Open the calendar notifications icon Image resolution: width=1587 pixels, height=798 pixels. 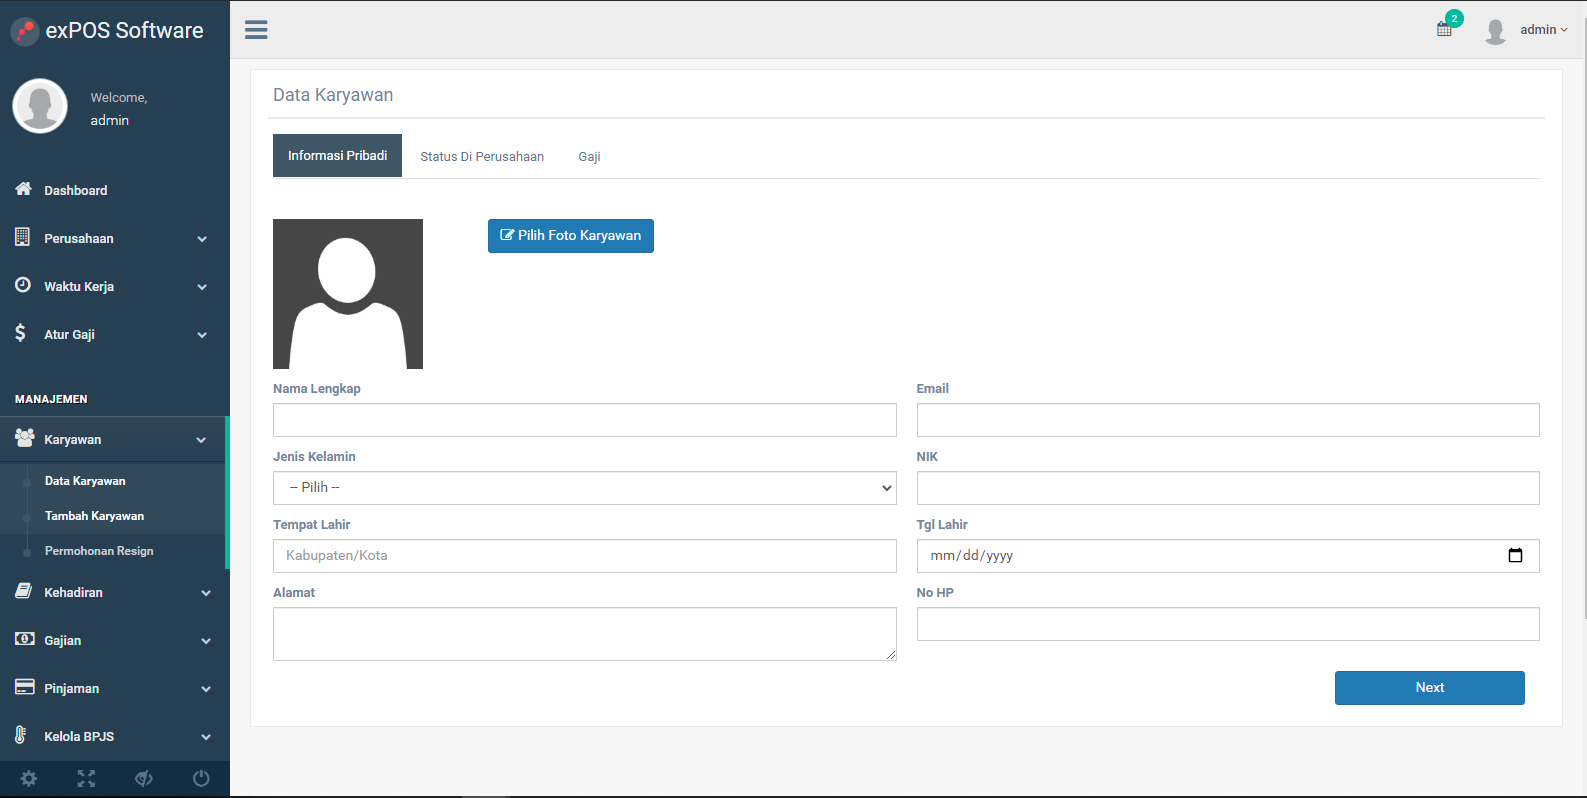click(x=1444, y=29)
